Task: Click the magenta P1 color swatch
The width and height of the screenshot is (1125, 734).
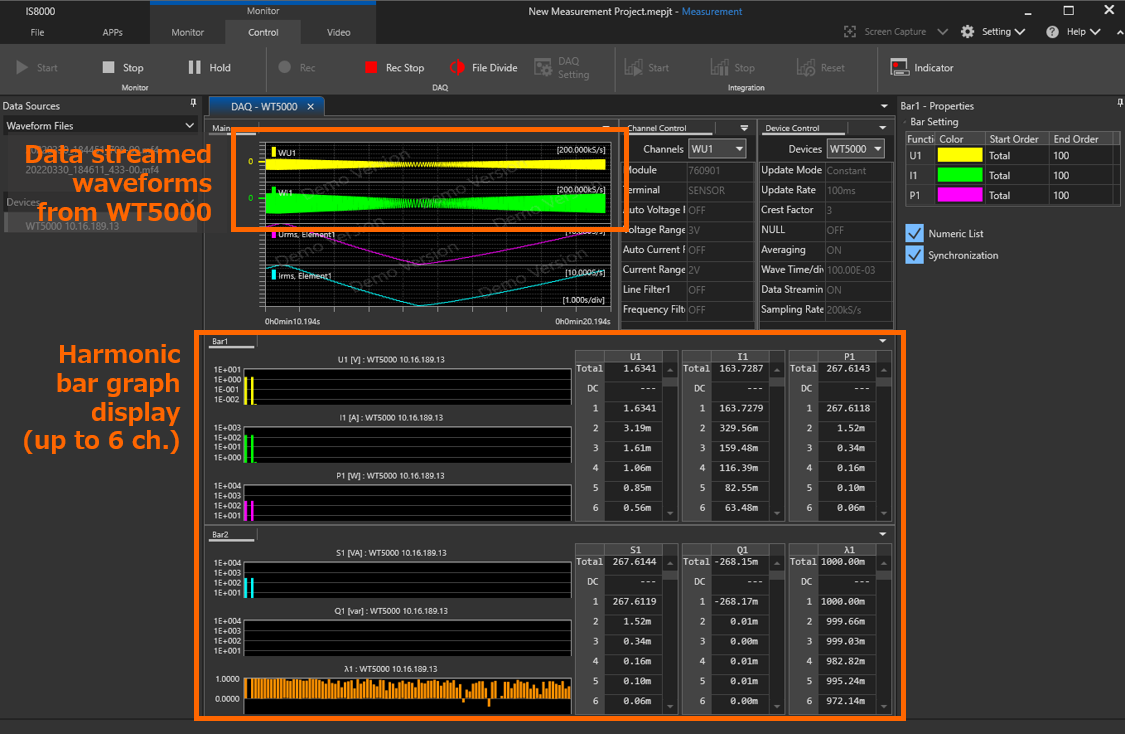Action: [960, 195]
